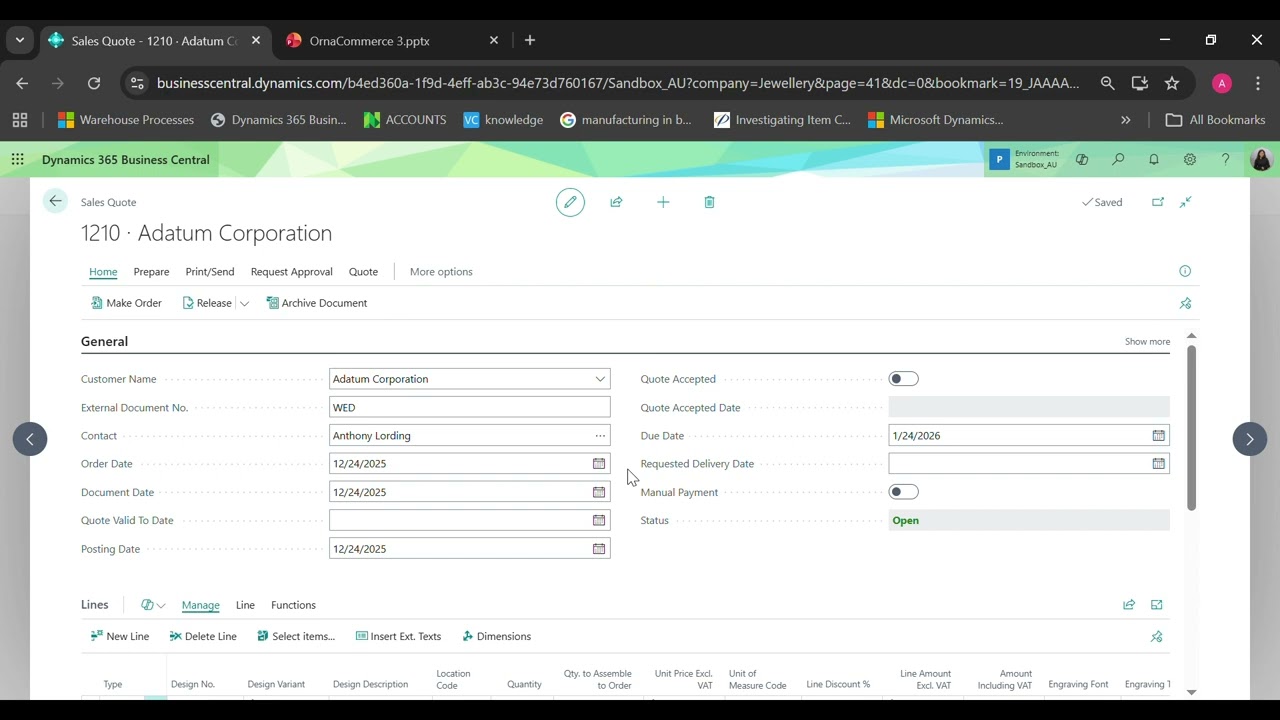Open the Lines Manage tab

[x=200, y=605]
